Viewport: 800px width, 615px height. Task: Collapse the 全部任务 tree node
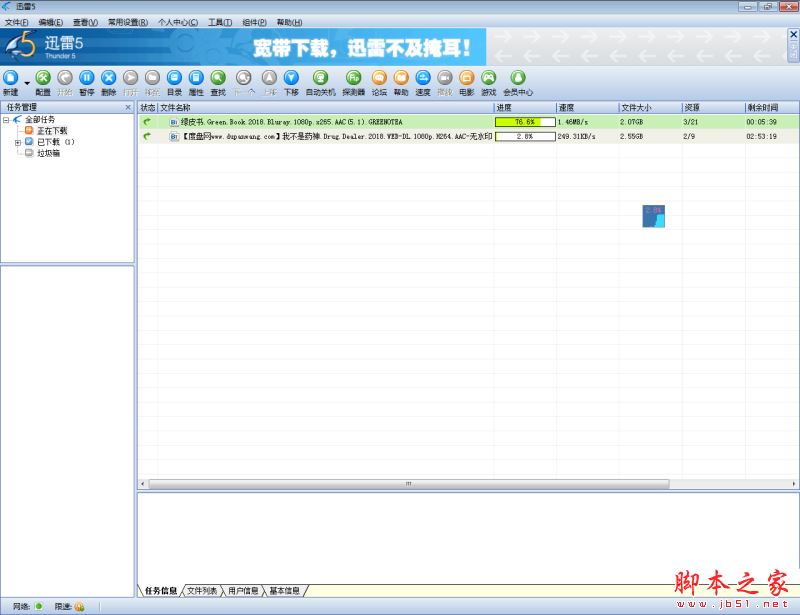pyautogui.click(x=6, y=120)
